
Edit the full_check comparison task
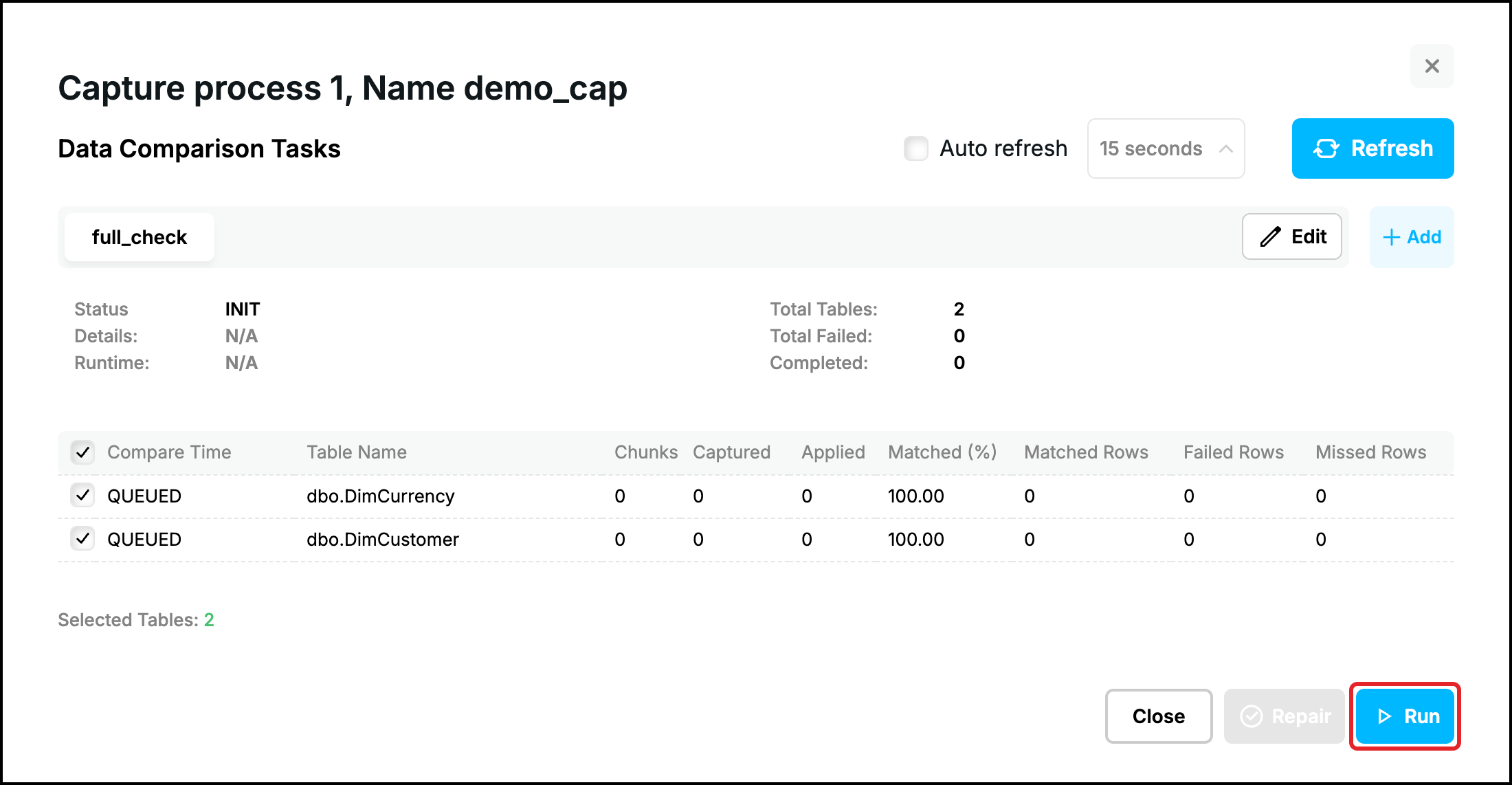point(1291,237)
